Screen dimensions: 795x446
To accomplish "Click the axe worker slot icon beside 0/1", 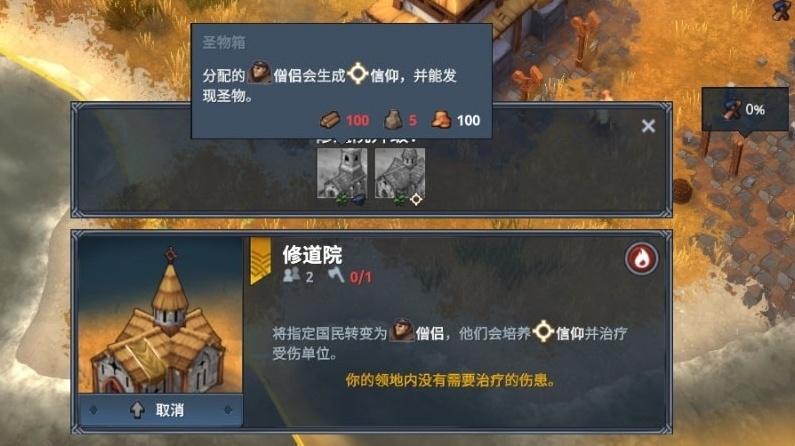I will pos(335,275).
